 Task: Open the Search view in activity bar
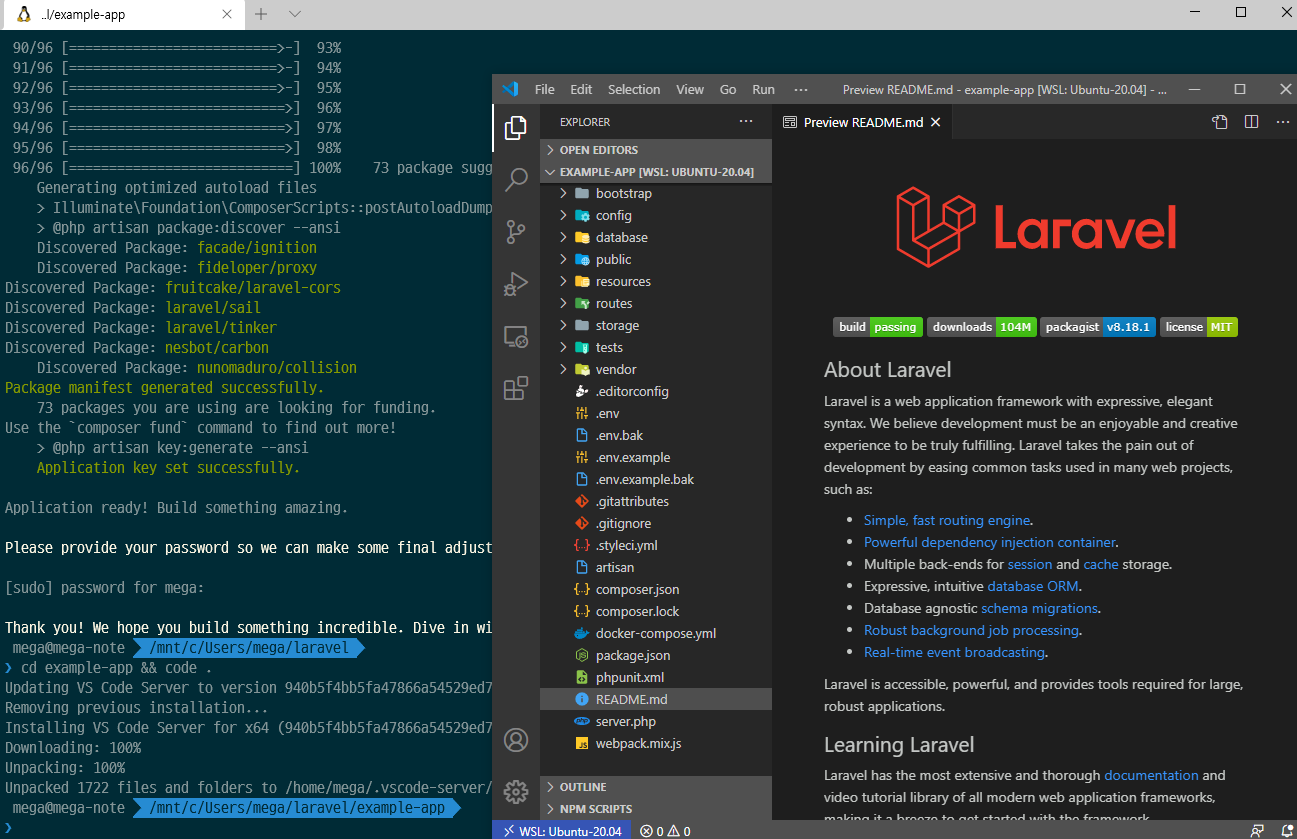point(516,180)
